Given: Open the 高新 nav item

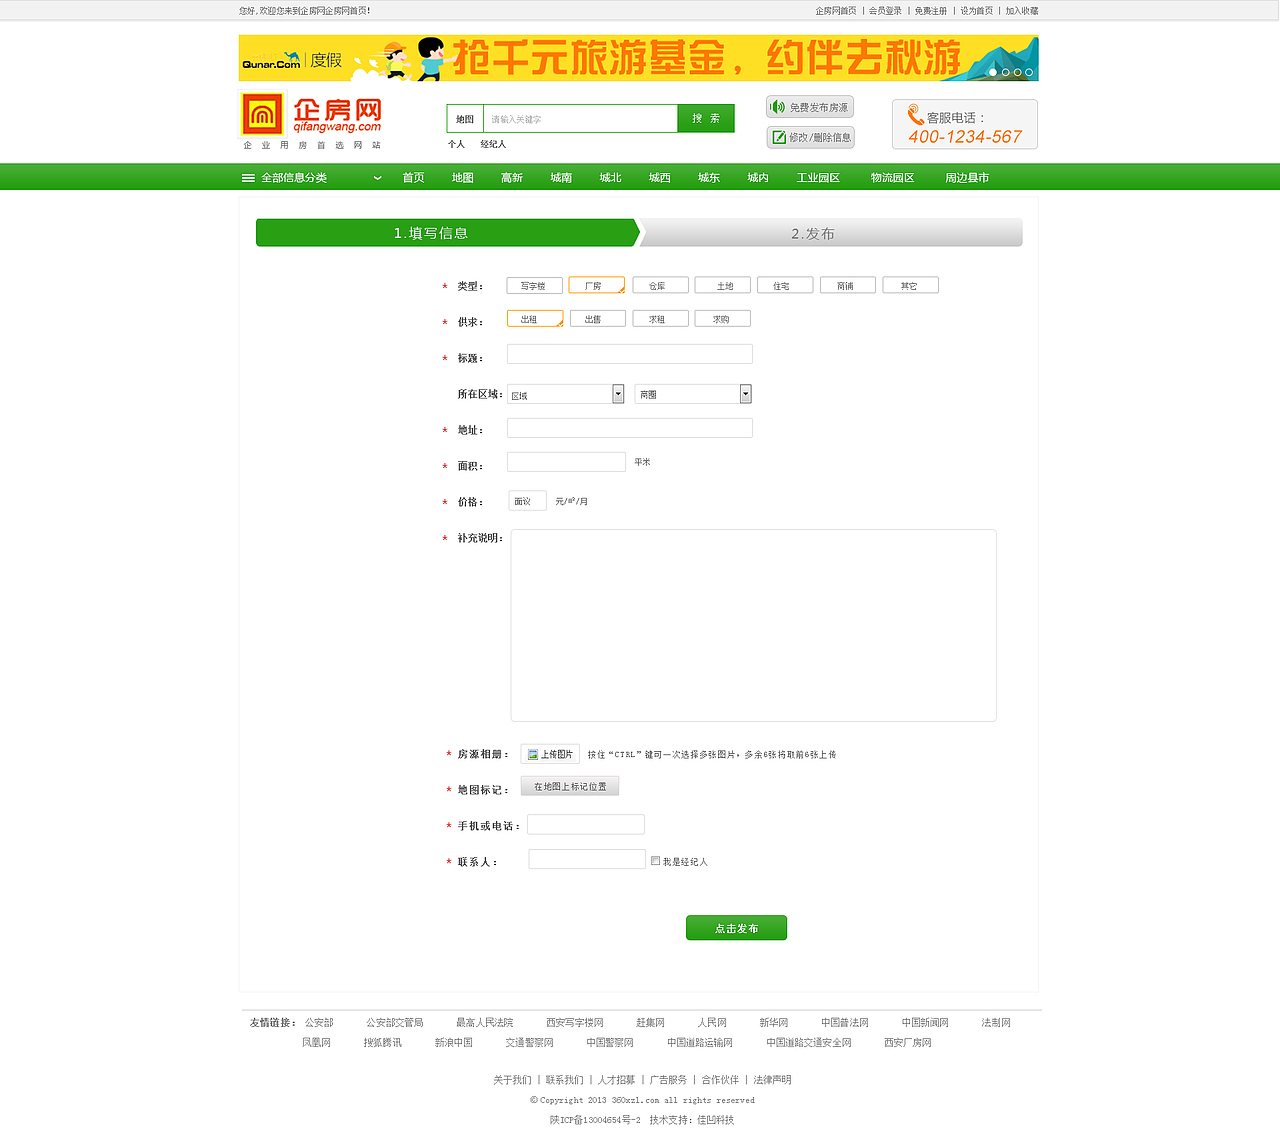Looking at the screenshot, I should pyautogui.click(x=512, y=178).
